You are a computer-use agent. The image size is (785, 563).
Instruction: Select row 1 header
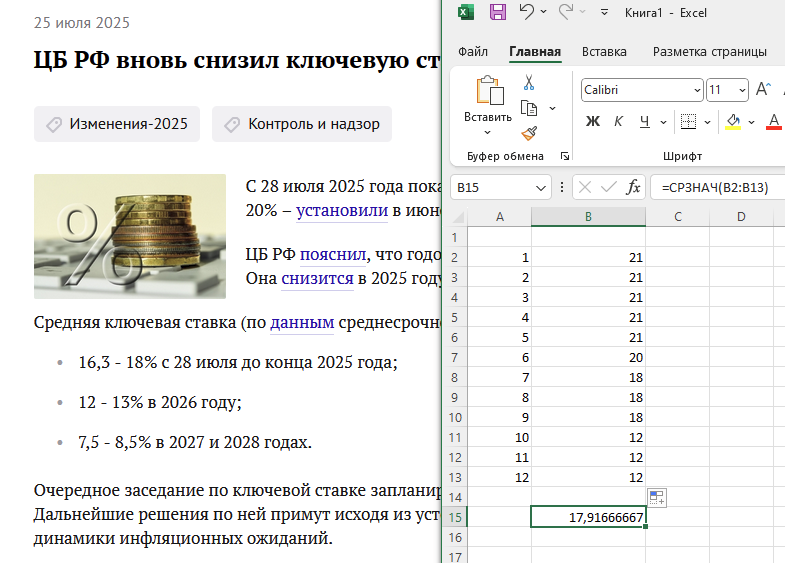[455, 237]
